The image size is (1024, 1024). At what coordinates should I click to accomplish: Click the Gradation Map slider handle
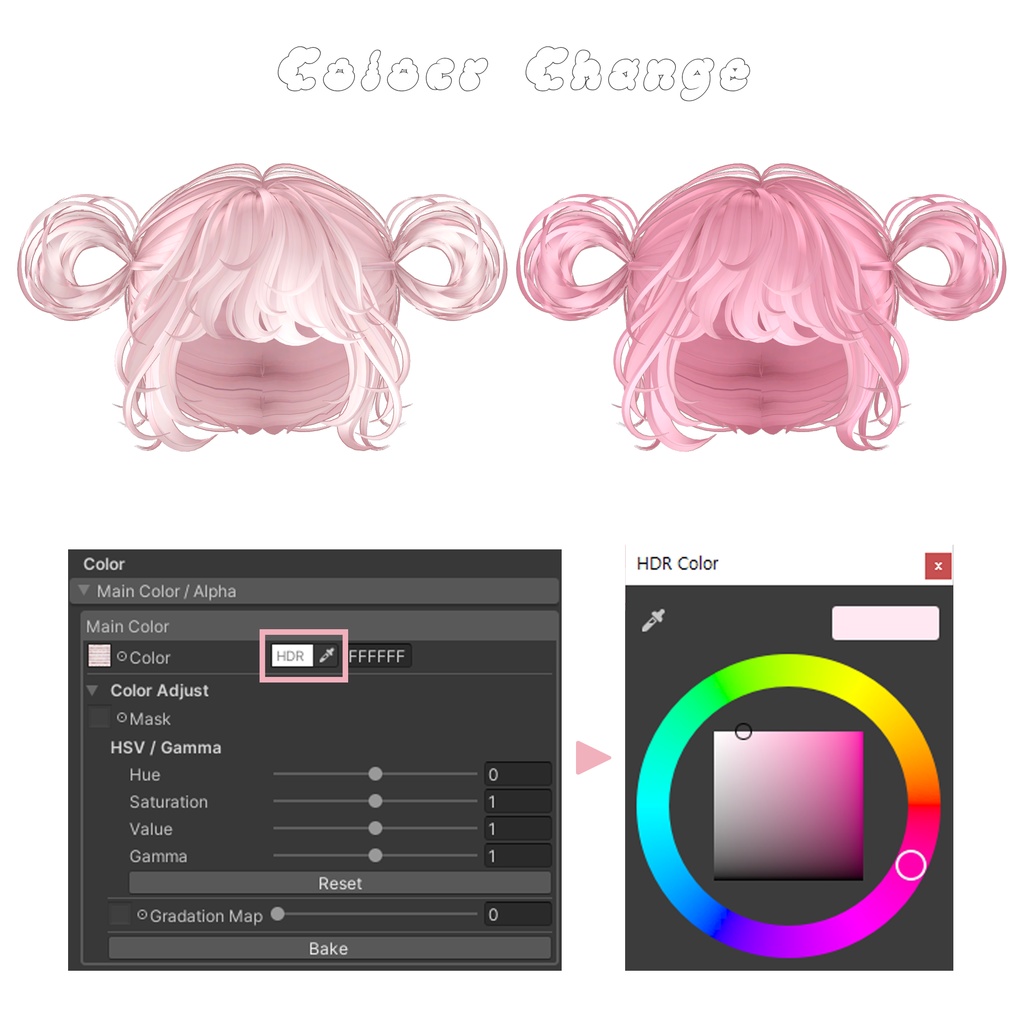click(x=278, y=914)
